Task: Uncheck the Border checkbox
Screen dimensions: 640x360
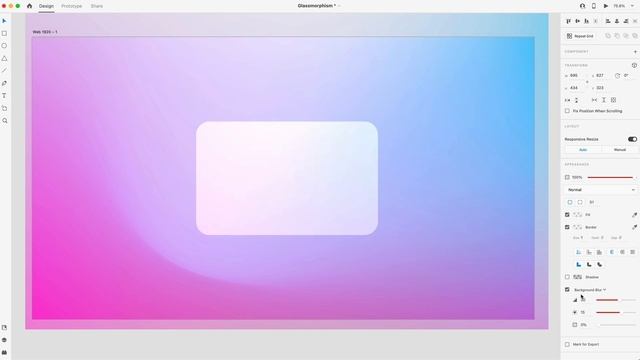Action: click(x=567, y=227)
